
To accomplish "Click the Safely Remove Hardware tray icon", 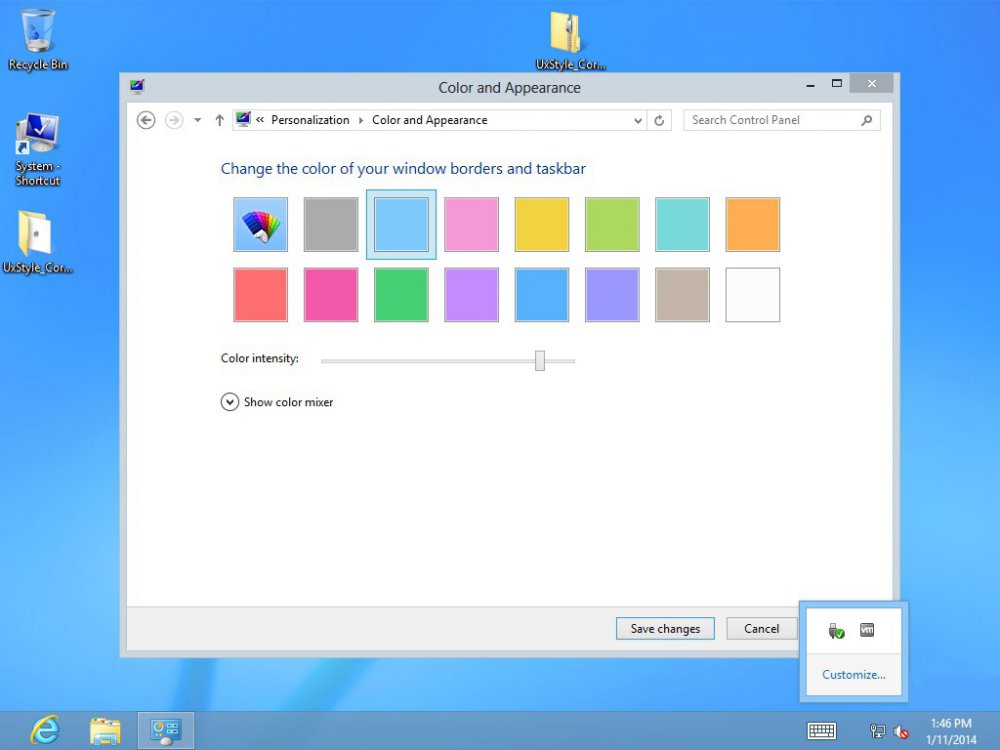I will coord(837,631).
